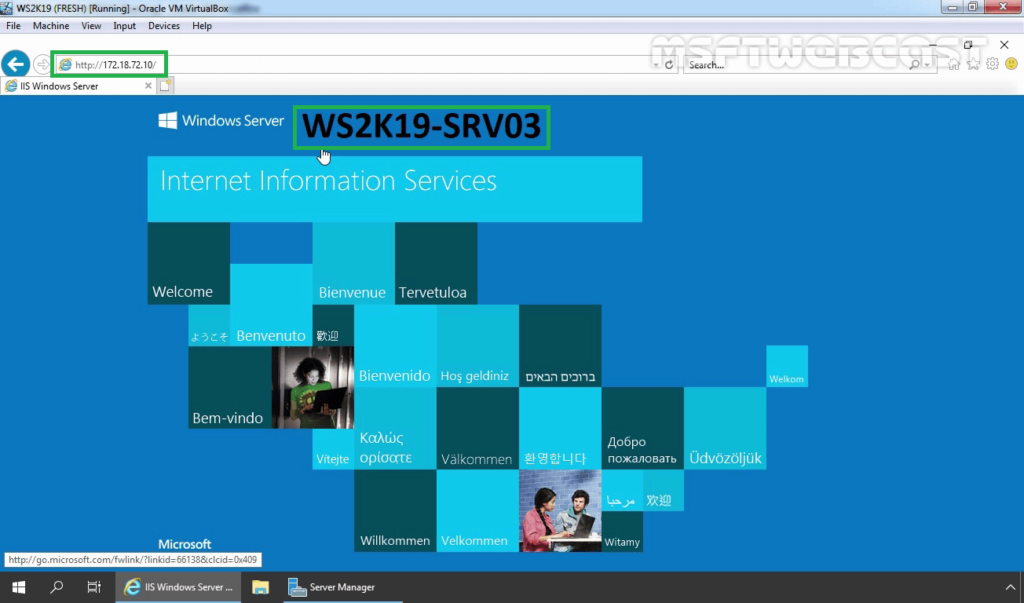This screenshot has height=603, width=1024.
Task: Click the address bar URL field
Action: coord(353,65)
